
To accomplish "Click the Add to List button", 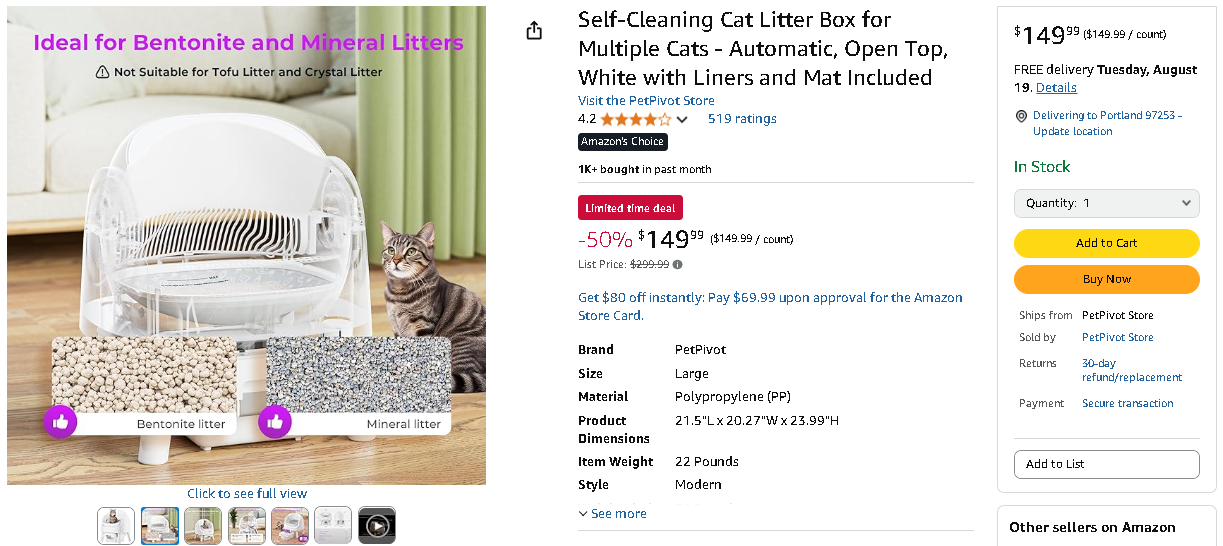I will (x=1106, y=464).
